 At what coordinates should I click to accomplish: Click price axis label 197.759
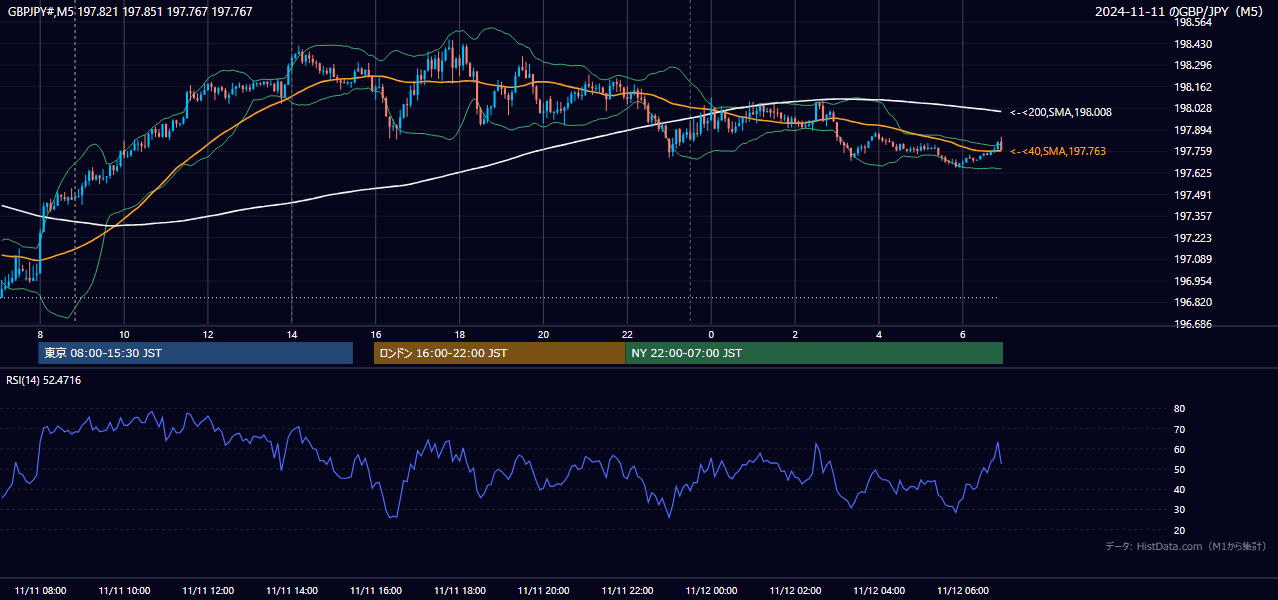(1193, 151)
